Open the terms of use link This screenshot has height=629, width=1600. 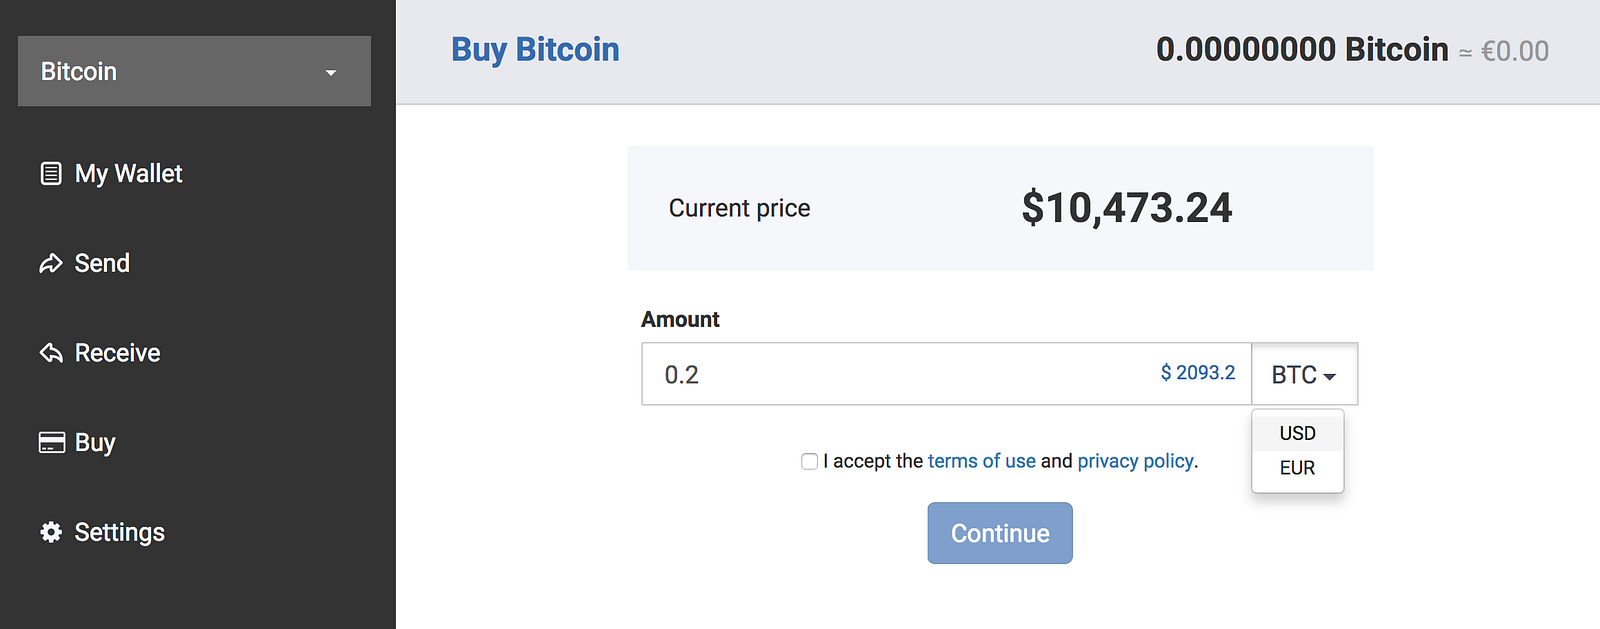click(x=981, y=461)
